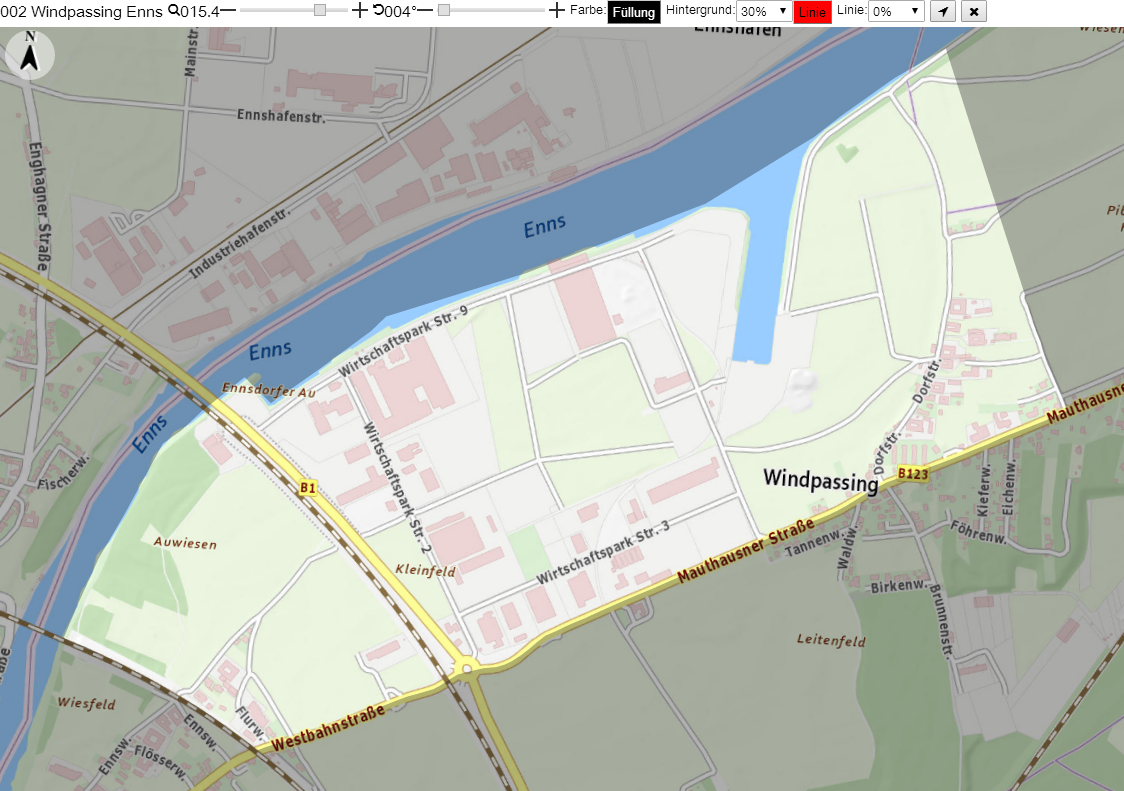
Task: Click the red Linie color button
Action: click(x=812, y=12)
